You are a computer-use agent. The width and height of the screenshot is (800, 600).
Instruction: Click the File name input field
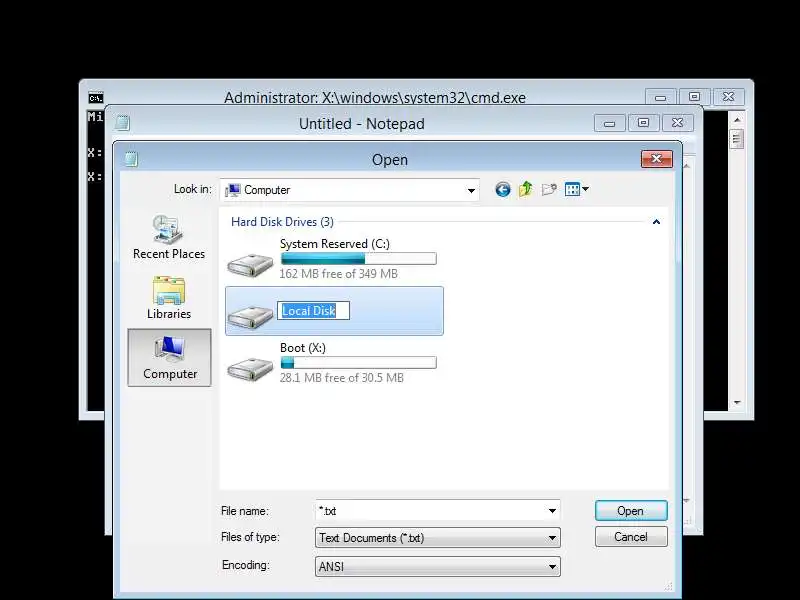[x=431, y=511]
